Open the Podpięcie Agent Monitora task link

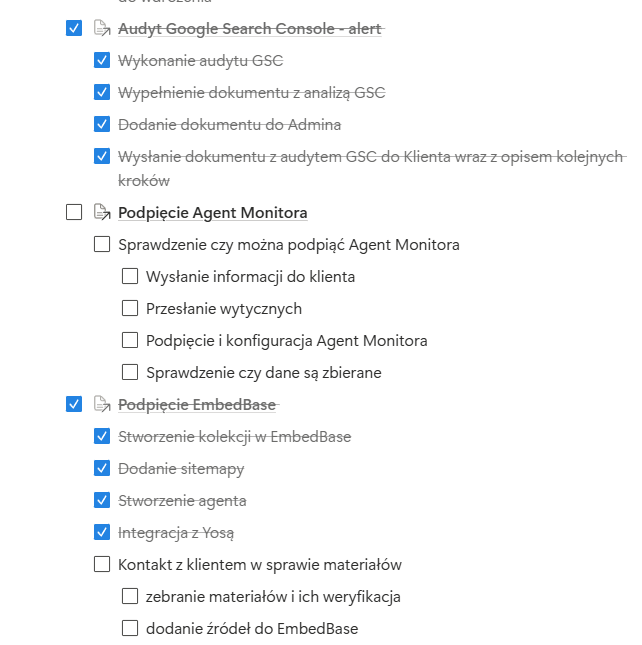tap(212, 212)
